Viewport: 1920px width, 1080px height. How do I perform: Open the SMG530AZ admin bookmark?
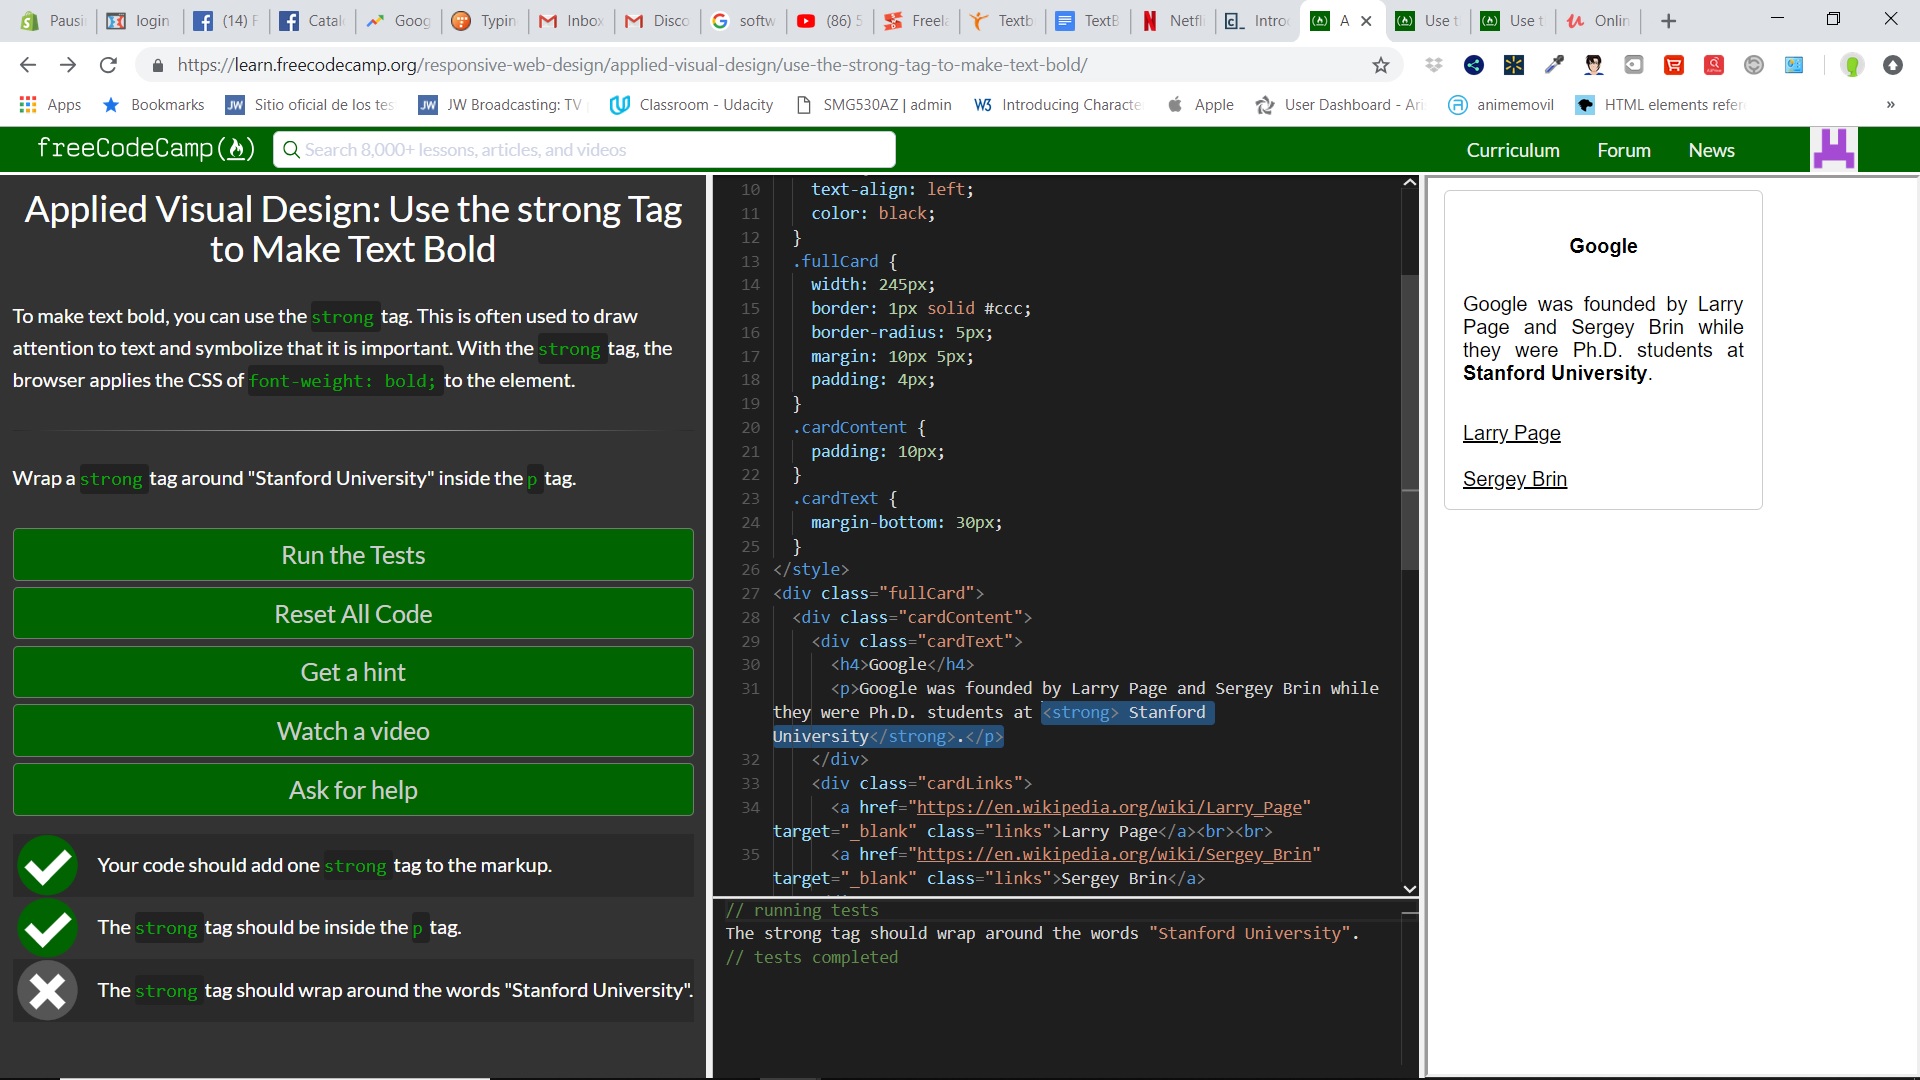[874, 105]
